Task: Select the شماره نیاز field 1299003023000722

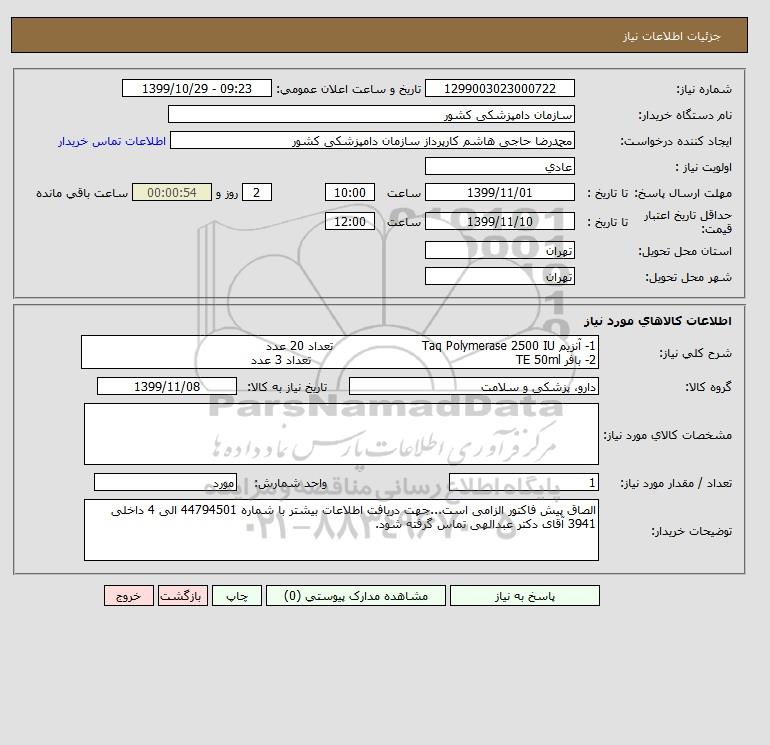Action: coord(499,88)
